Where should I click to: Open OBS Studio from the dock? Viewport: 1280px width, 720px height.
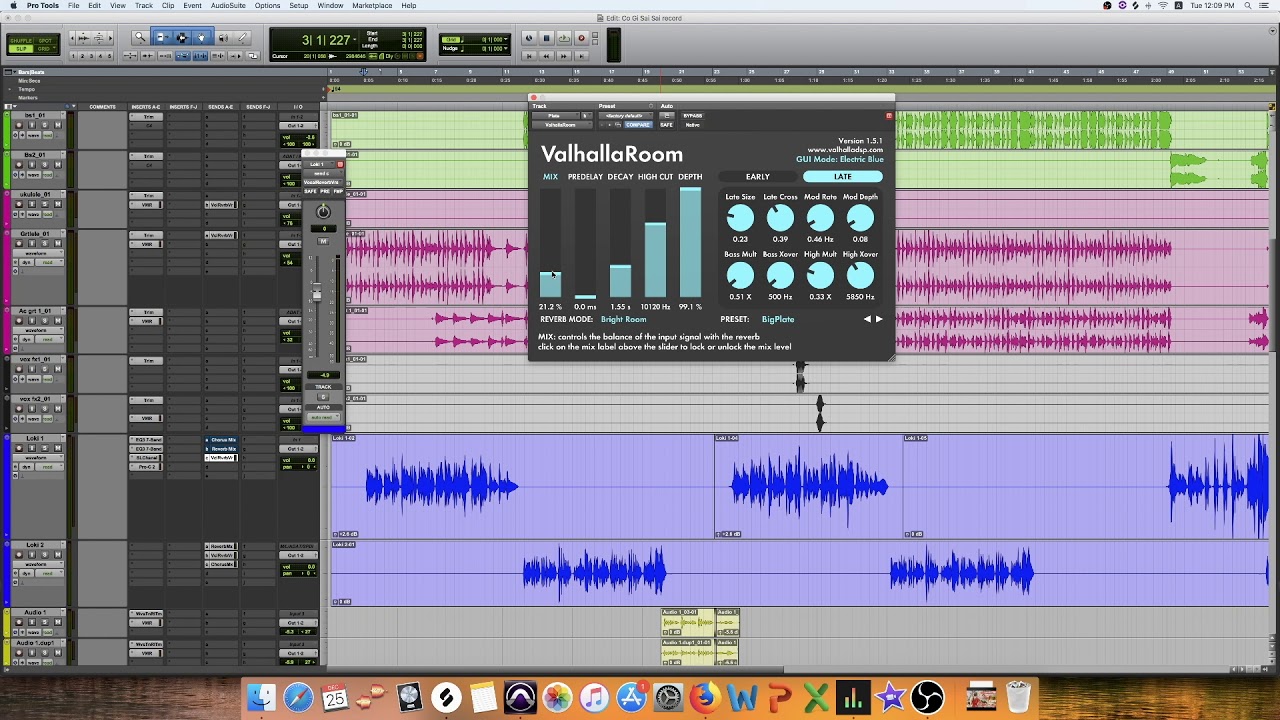pyautogui.click(x=927, y=697)
